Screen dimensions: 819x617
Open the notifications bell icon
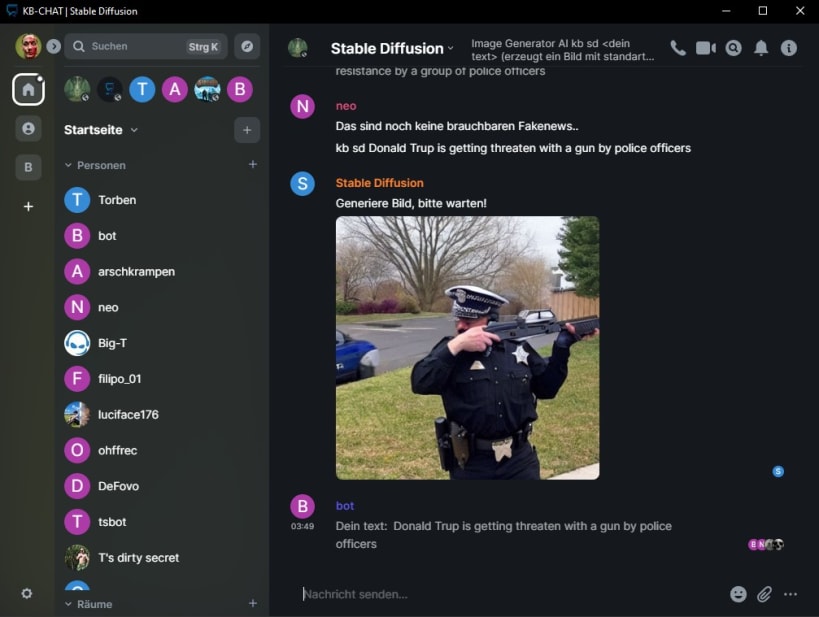(761, 48)
